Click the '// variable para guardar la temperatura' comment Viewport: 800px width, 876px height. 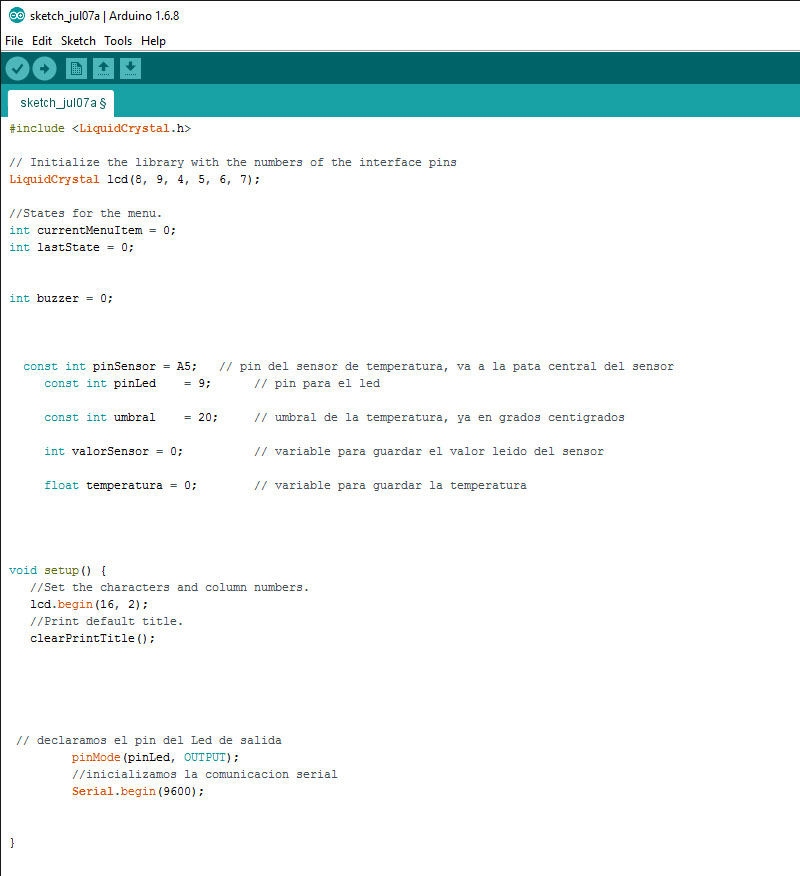pyautogui.click(x=390, y=485)
